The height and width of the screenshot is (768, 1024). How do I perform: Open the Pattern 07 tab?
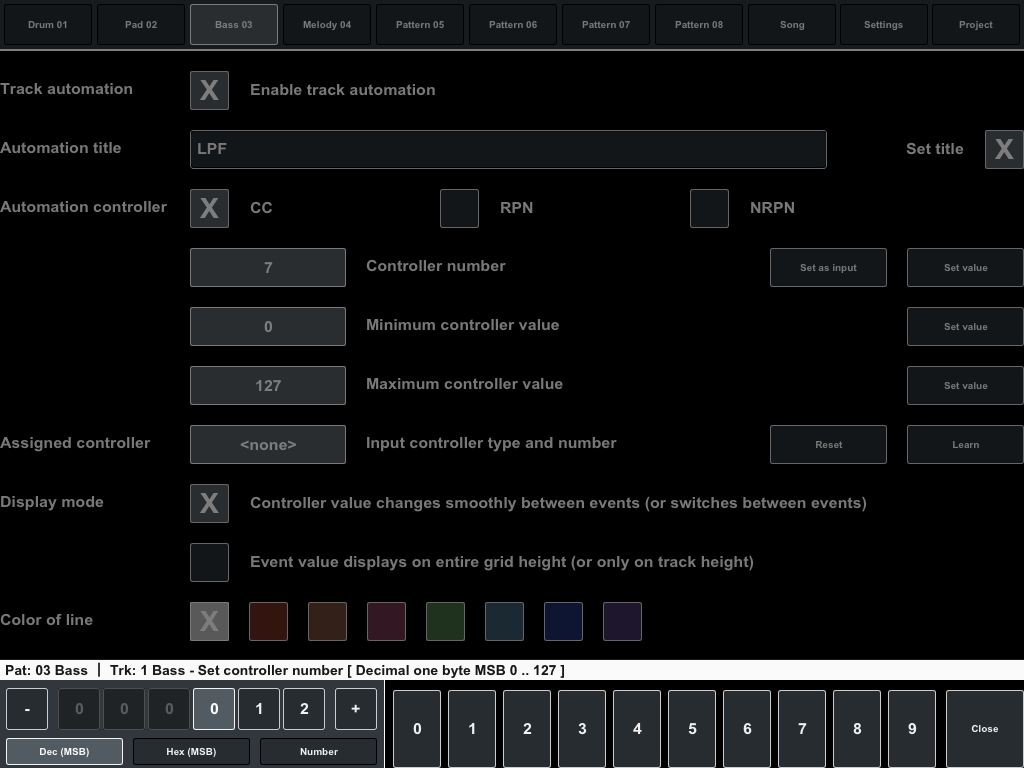[606, 25]
